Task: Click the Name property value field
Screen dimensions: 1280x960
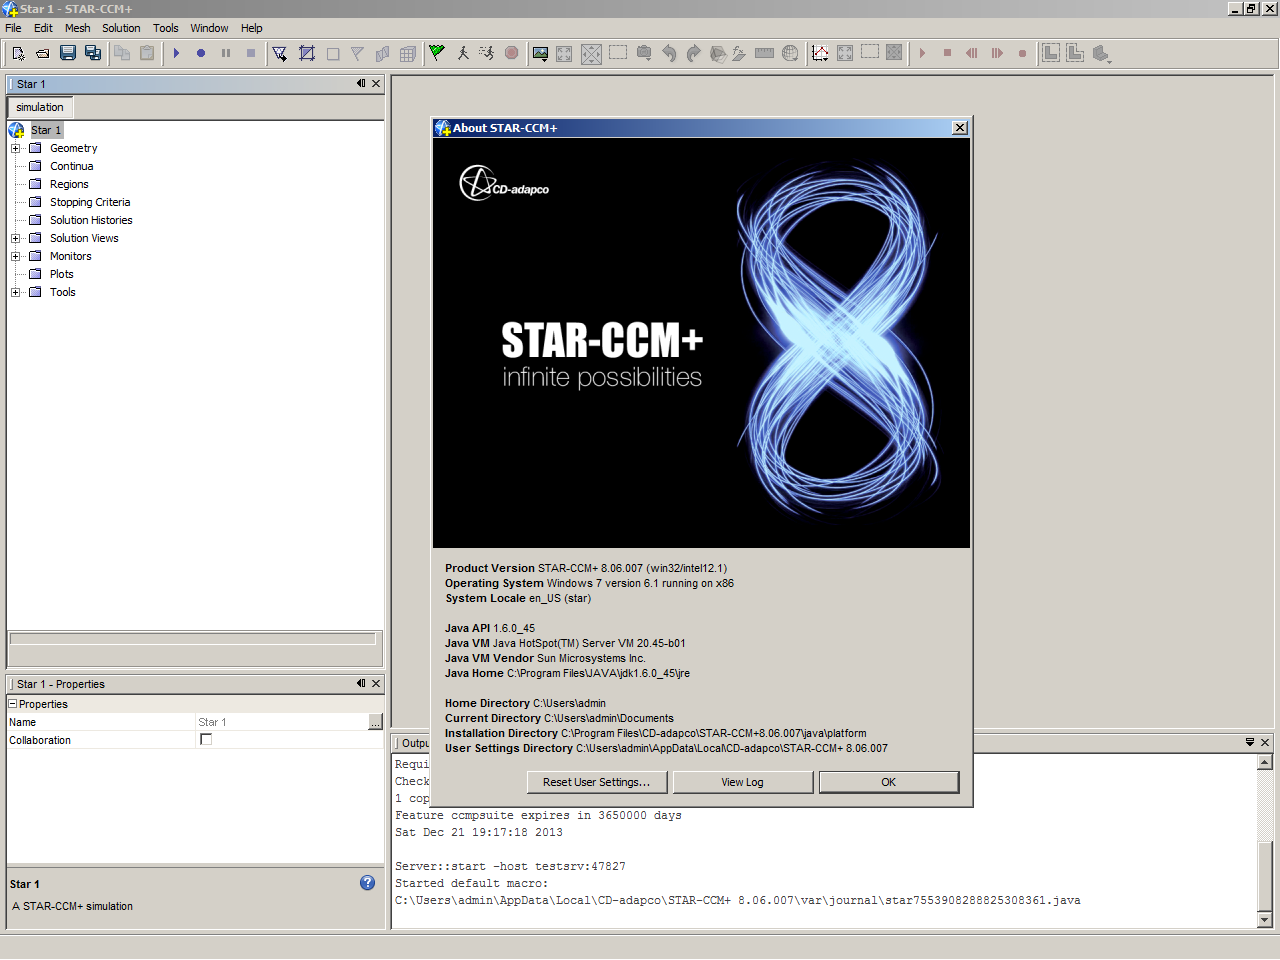Action: pos(282,722)
